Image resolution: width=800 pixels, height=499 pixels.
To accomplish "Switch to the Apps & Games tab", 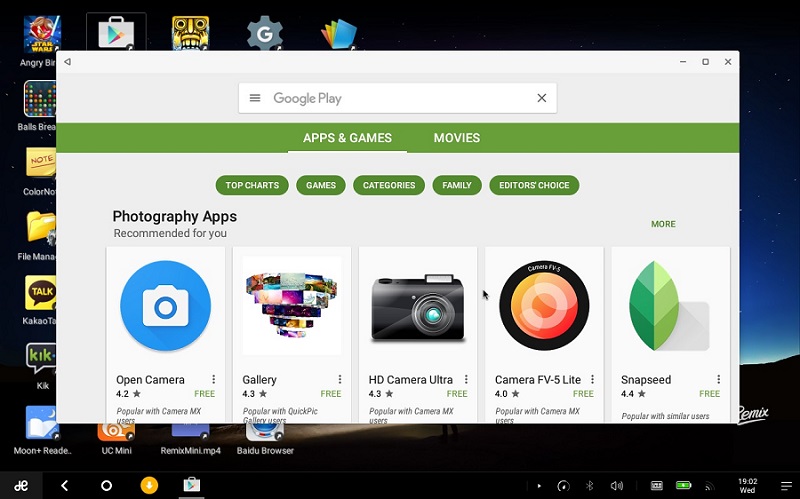I will pyautogui.click(x=347, y=138).
